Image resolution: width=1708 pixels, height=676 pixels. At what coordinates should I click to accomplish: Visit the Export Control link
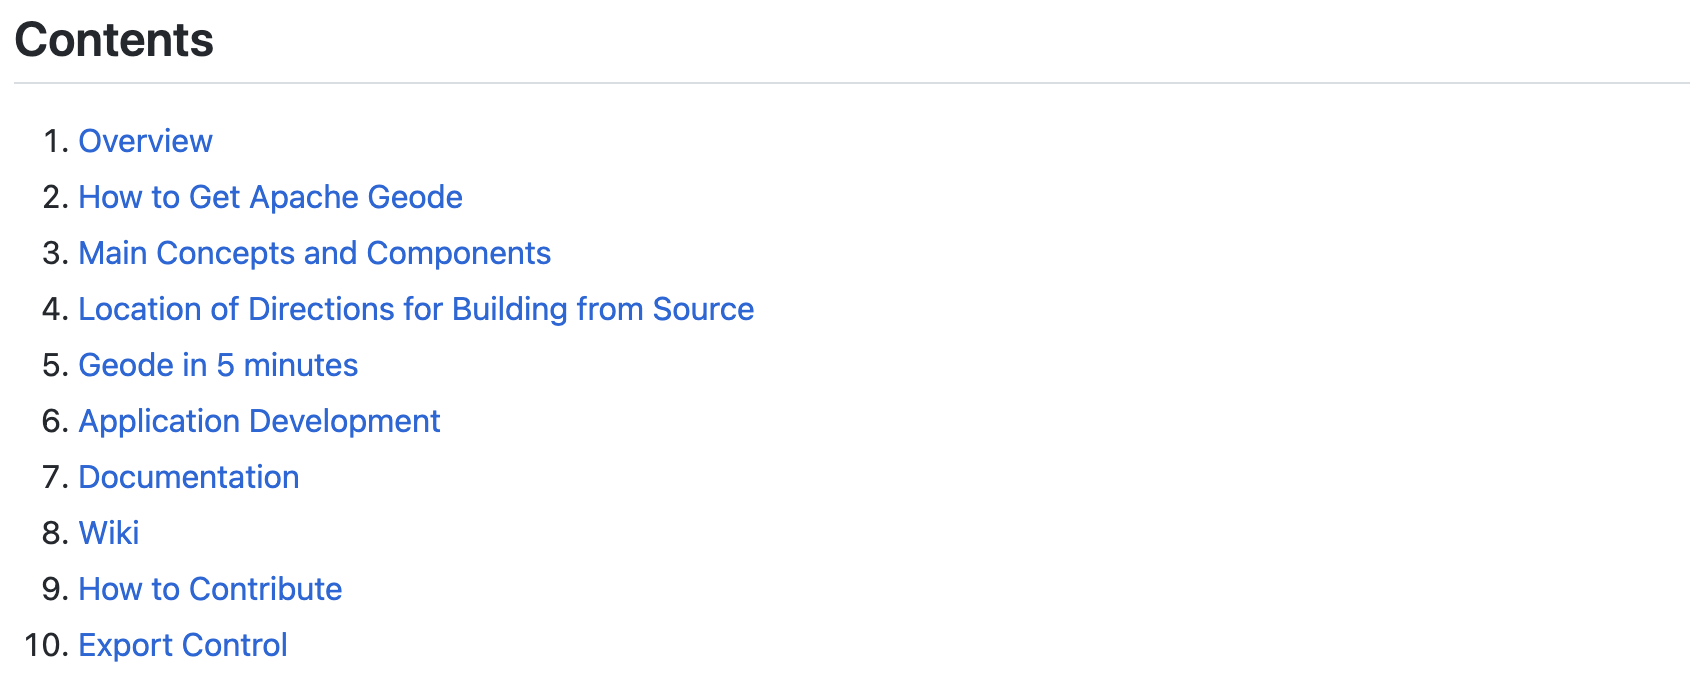point(183,645)
